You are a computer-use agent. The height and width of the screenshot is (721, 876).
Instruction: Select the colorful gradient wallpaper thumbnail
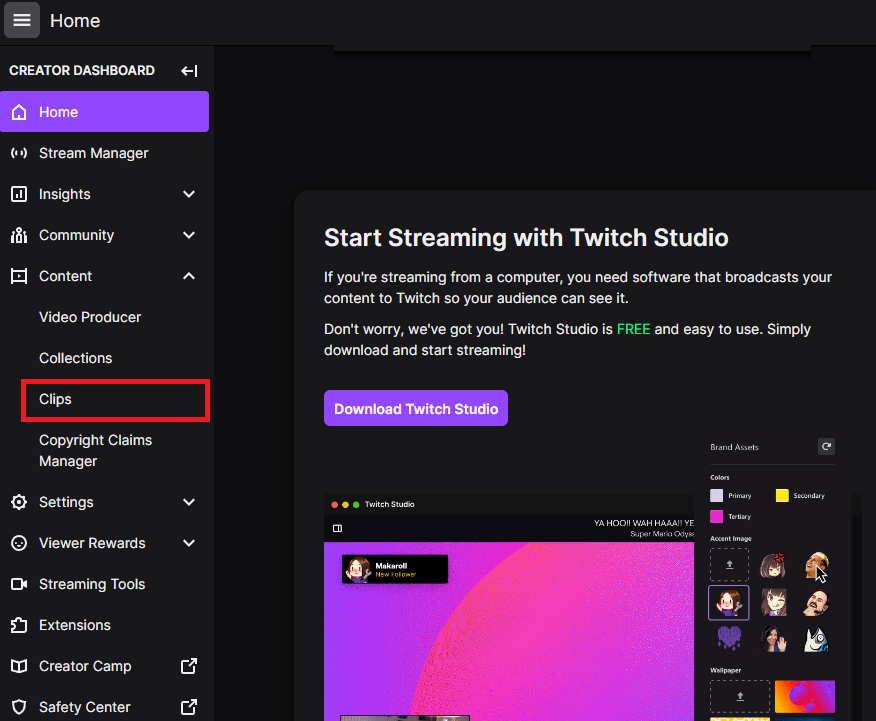point(804,696)
